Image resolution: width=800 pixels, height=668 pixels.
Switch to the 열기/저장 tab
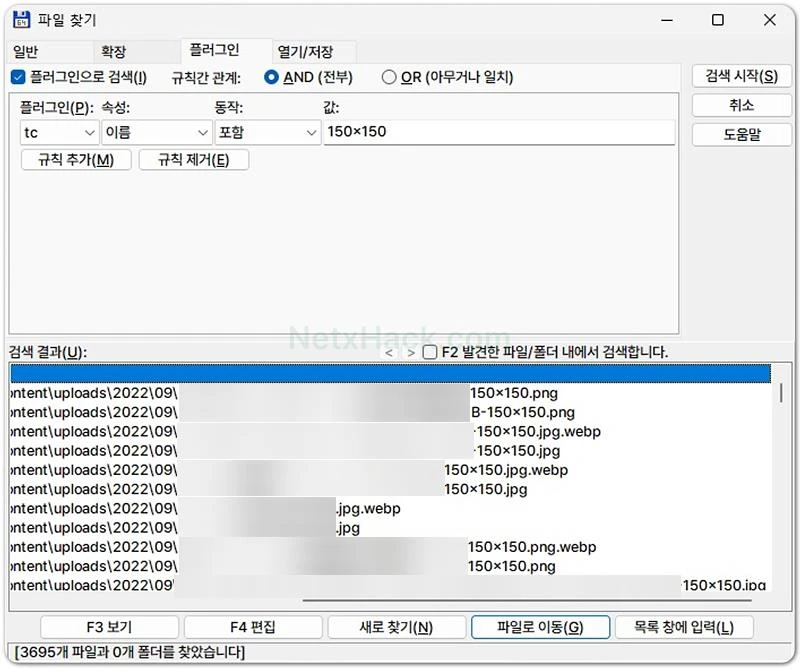click(305, 52)
